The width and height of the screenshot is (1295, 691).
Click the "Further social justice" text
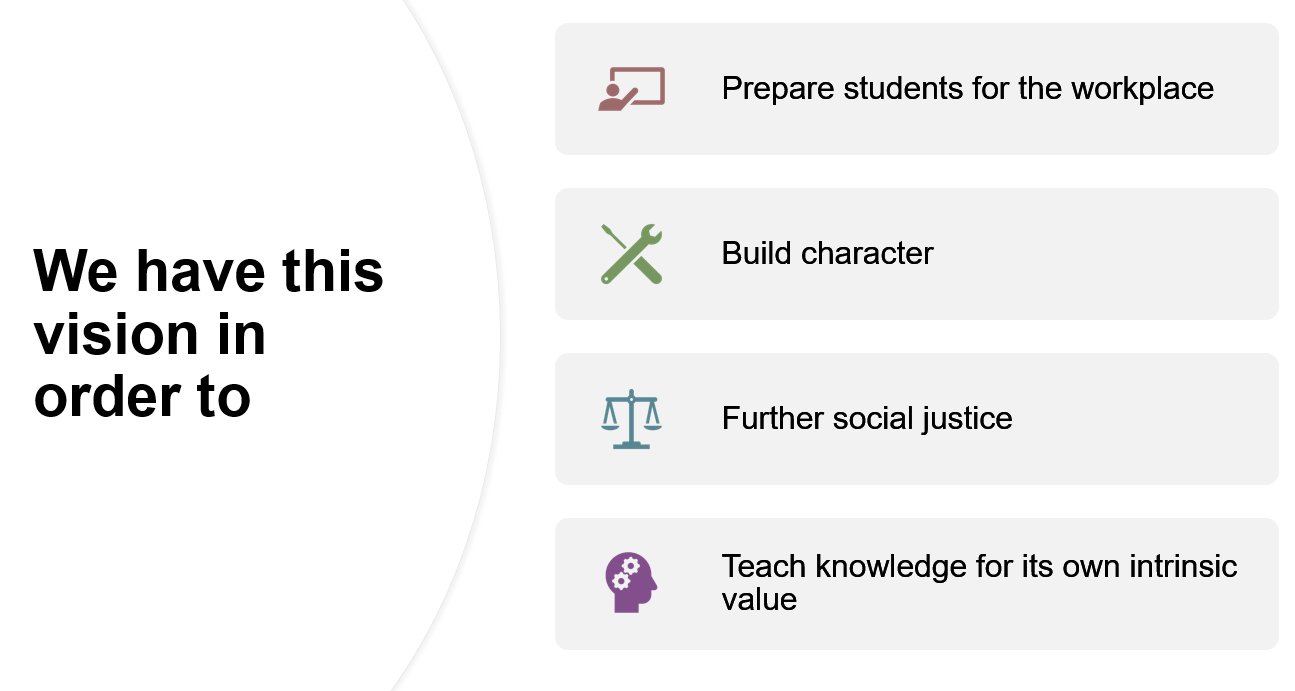[x=867, y=418]
